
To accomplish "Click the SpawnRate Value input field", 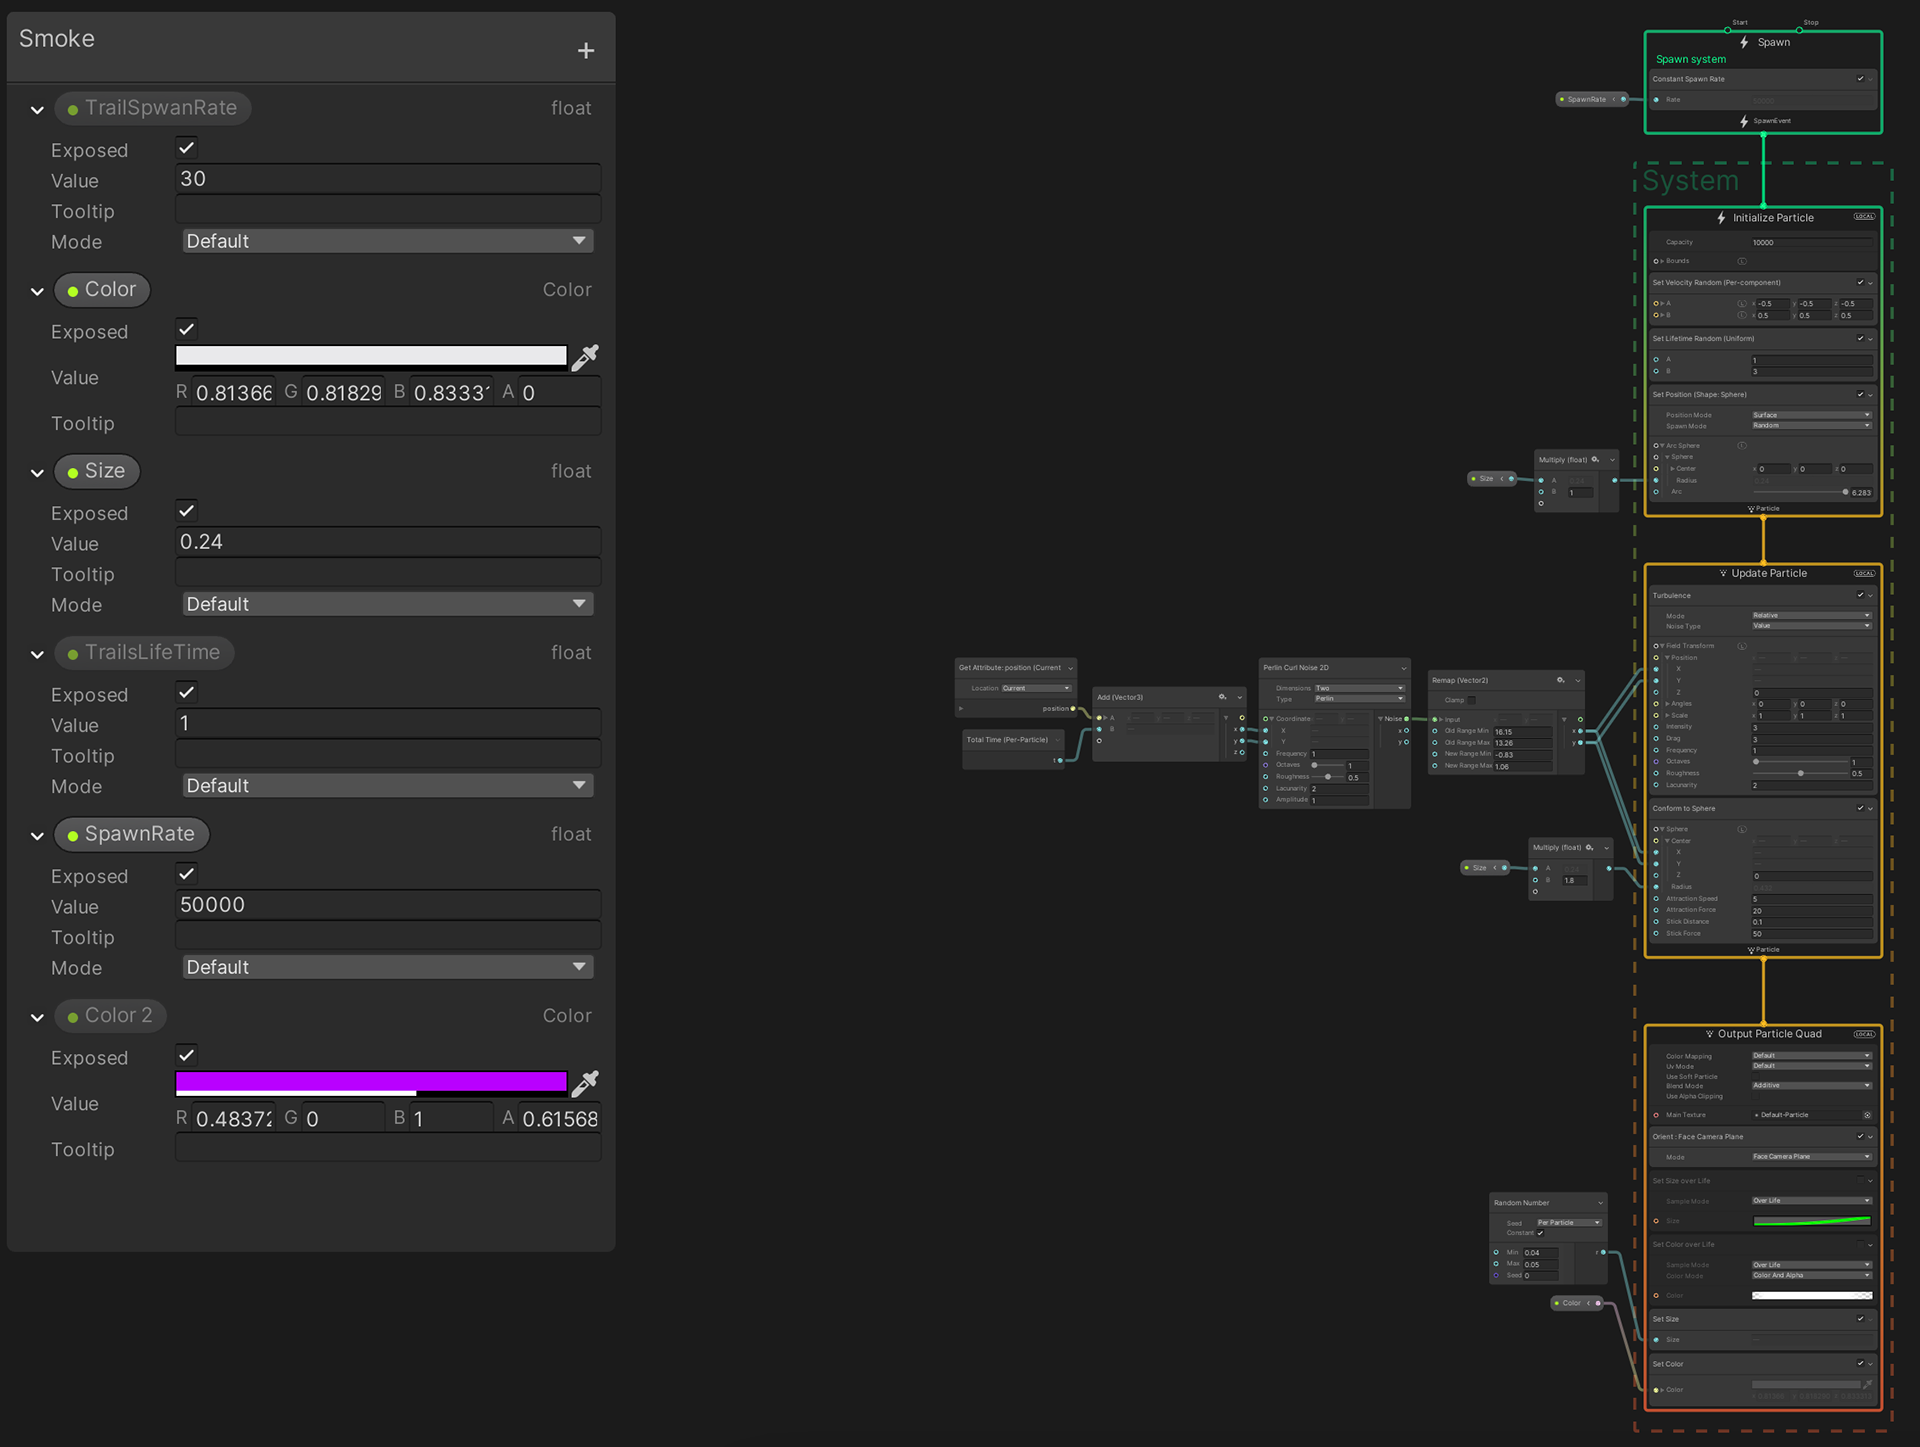I will [387, 905].
